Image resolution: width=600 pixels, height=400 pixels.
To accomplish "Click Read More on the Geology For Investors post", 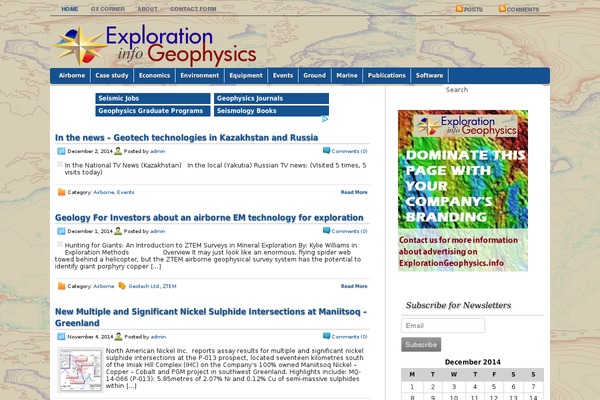I will tap(354, 286).
